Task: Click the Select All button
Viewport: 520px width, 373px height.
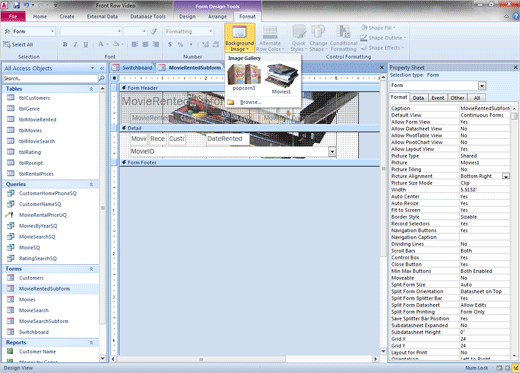Action: (18, 44)
